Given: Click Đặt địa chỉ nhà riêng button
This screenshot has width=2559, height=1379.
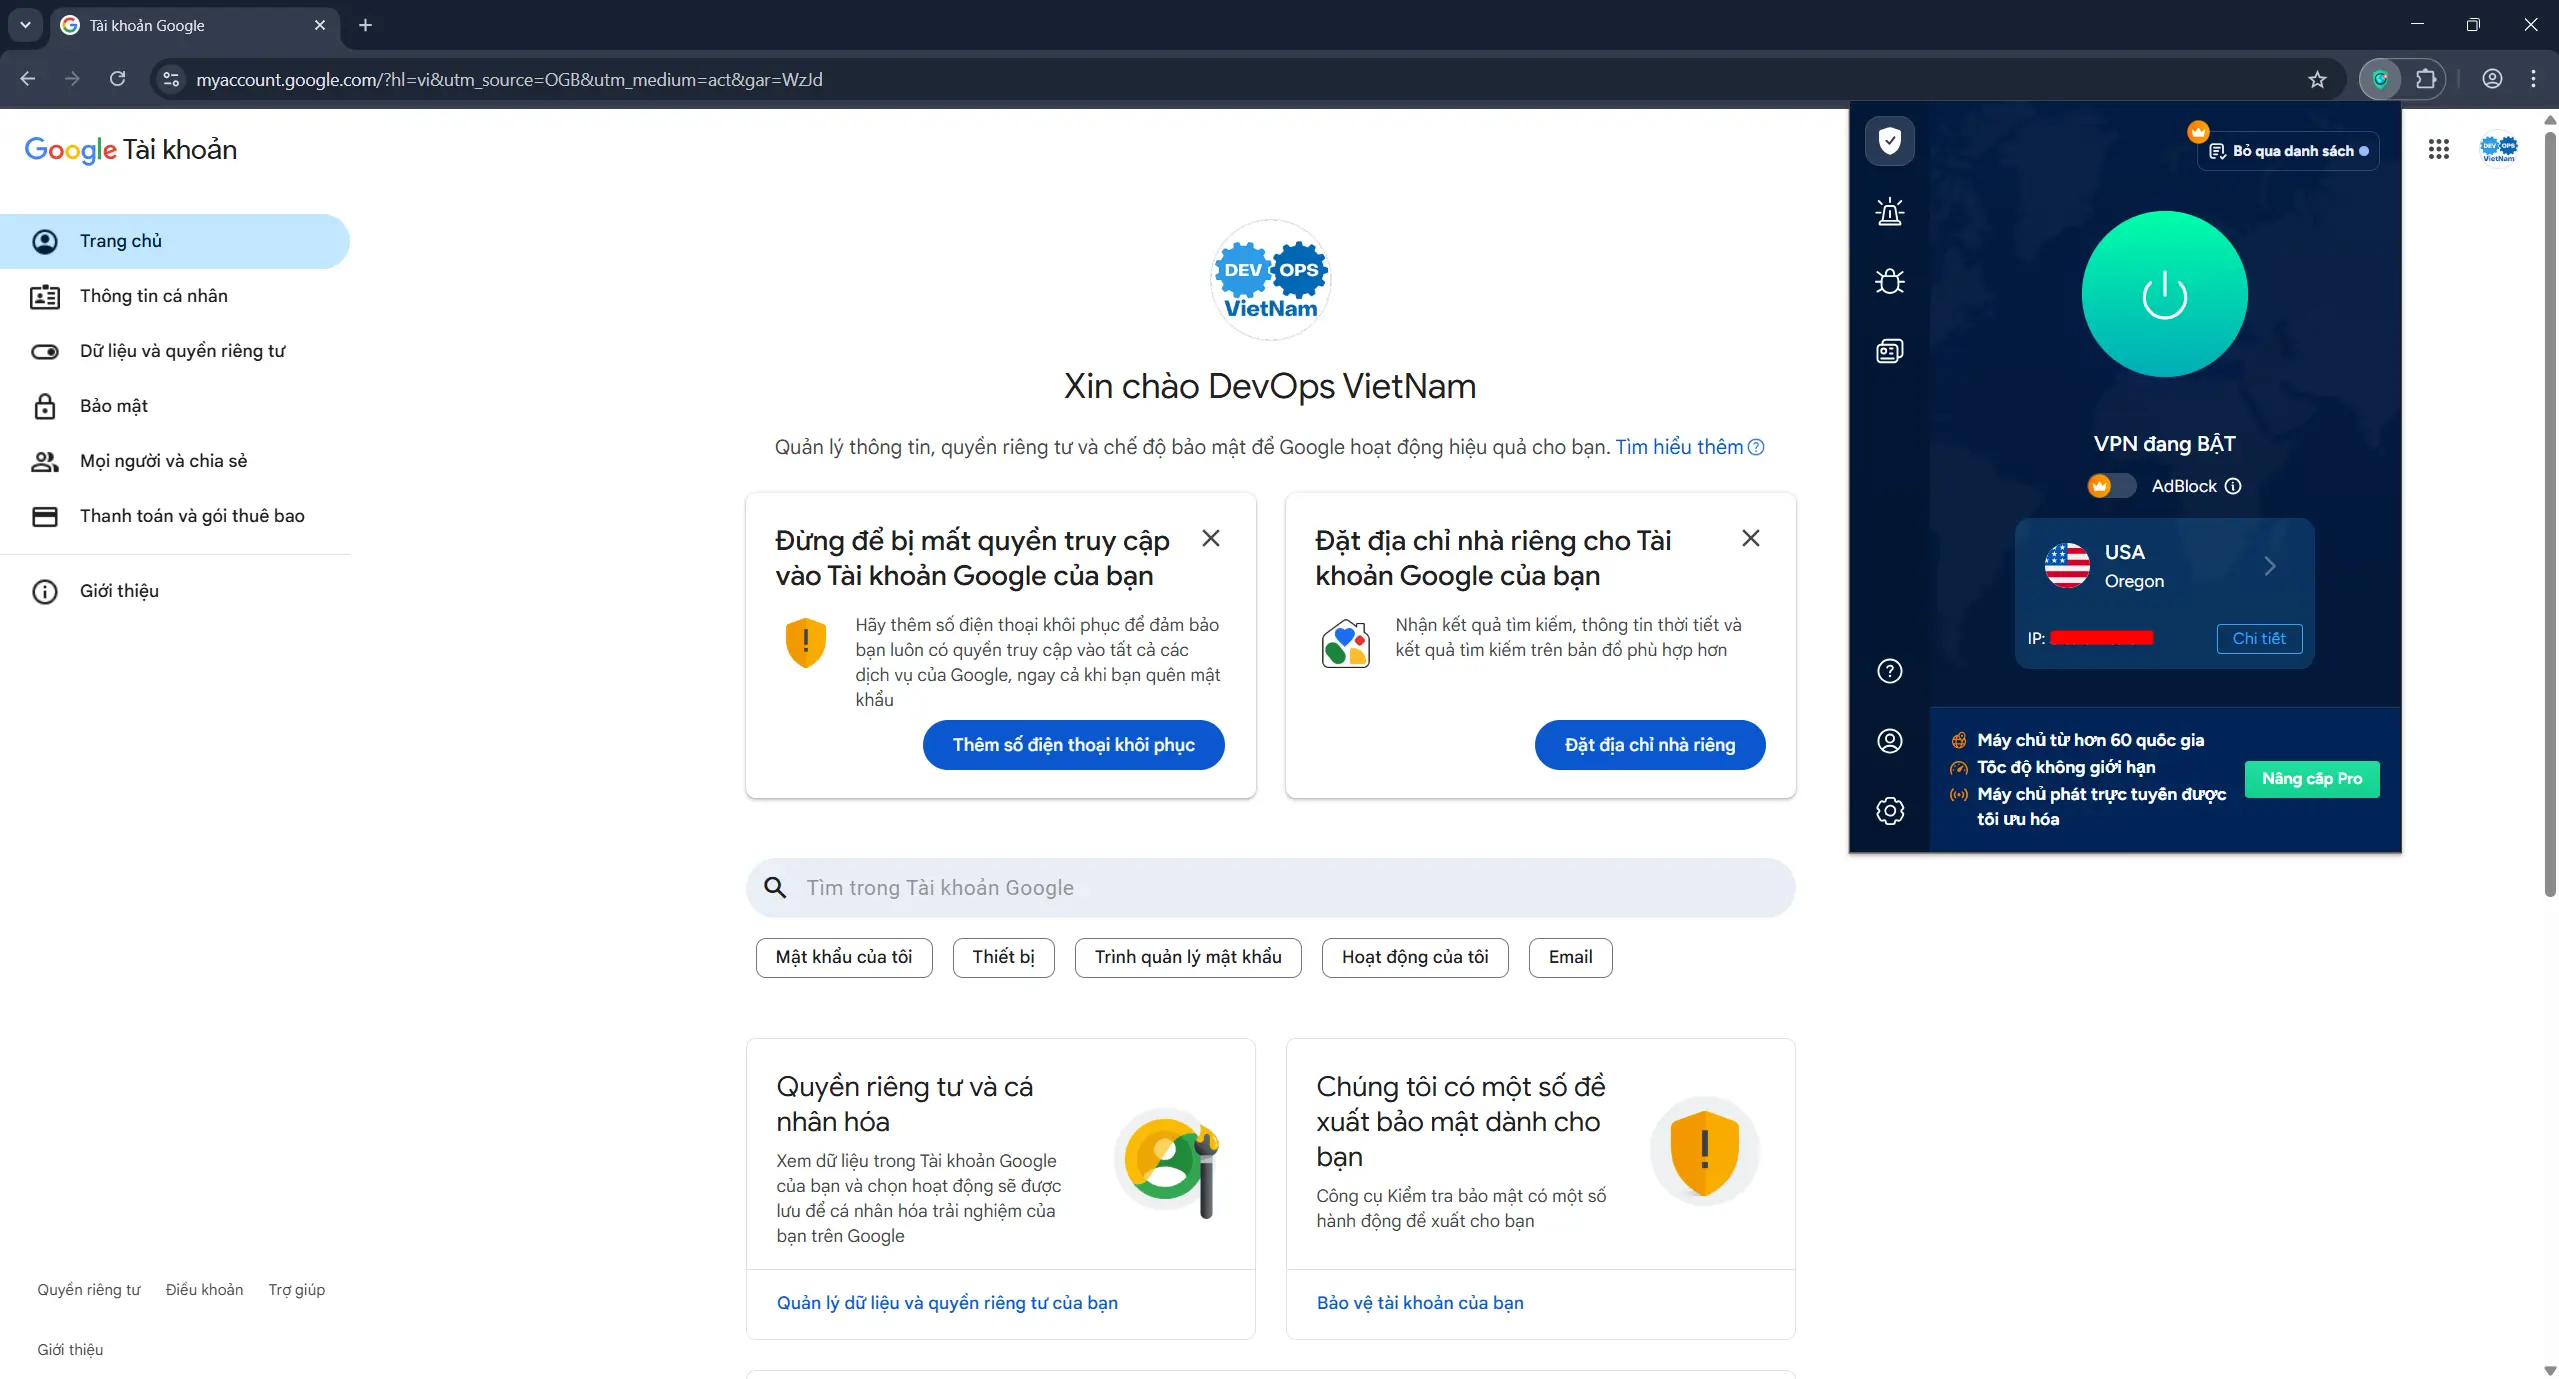Looking at the screenshot, I should pos(1650,745).
